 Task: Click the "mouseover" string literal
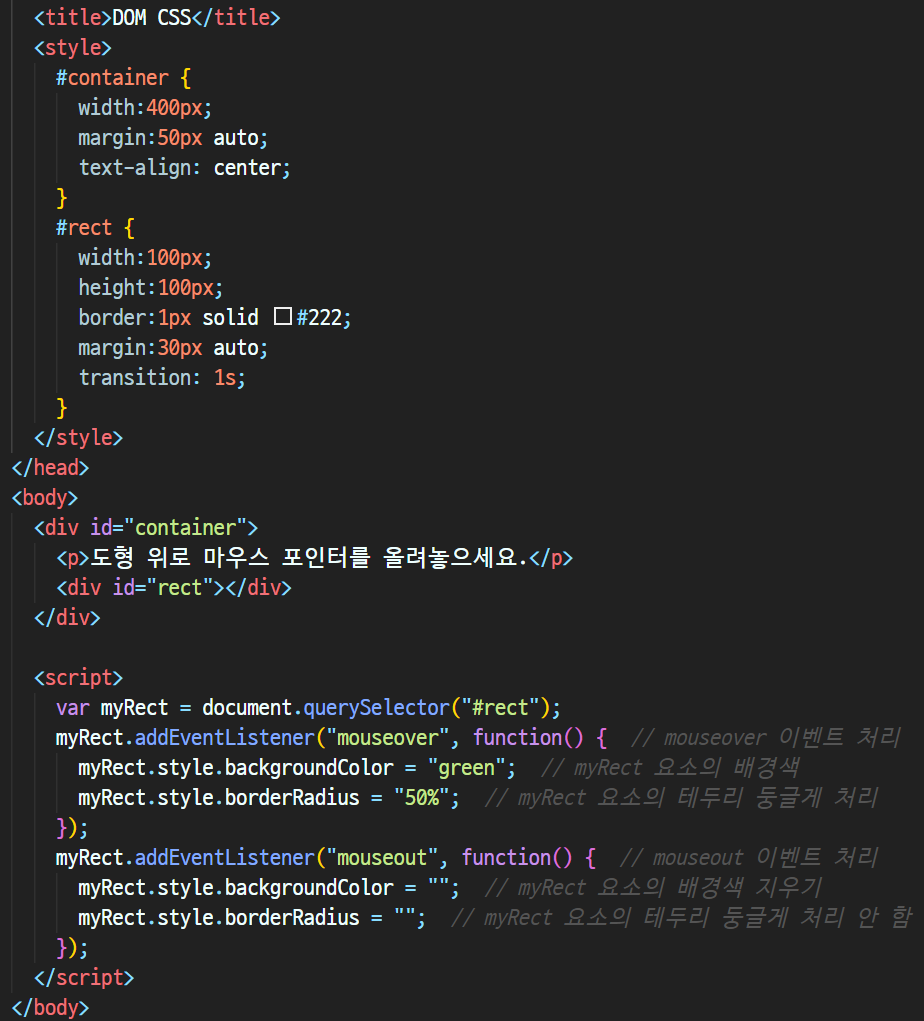pos(387,738)
